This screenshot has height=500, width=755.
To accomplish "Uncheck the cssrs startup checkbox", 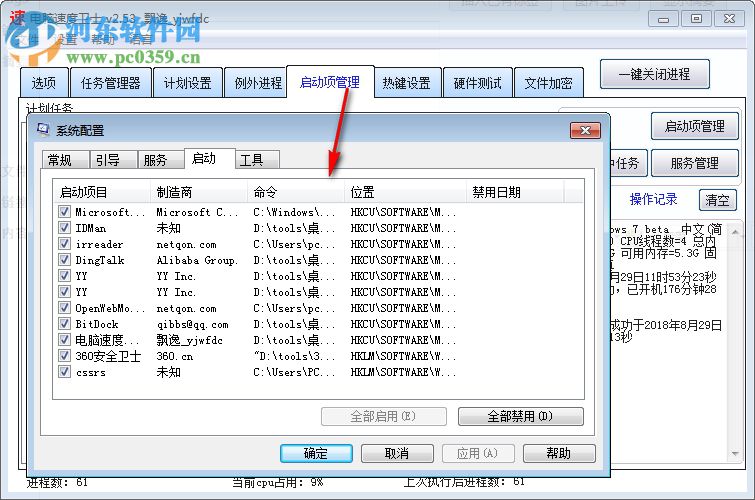I will pos(64,372).
